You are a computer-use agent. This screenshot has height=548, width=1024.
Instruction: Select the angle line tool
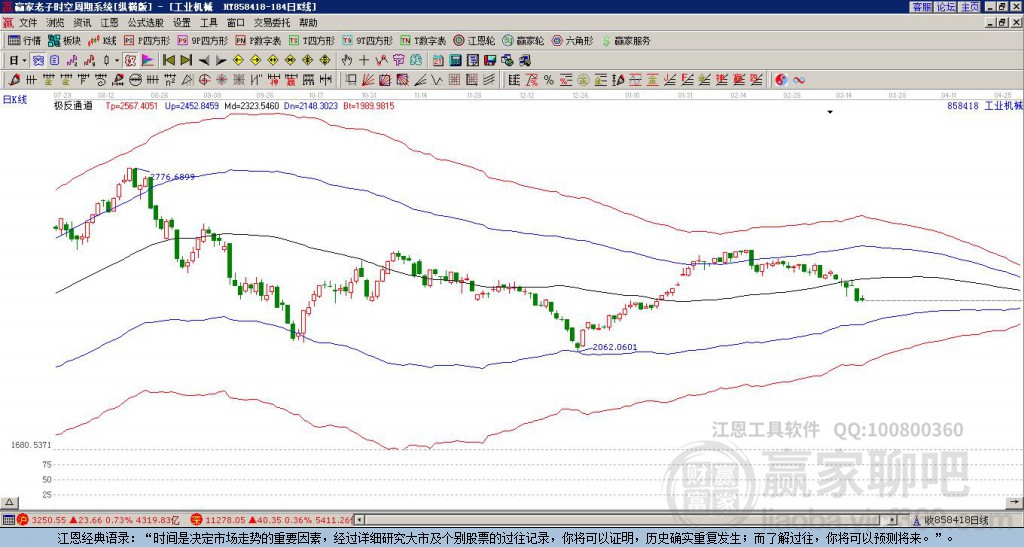click(x=419, y=80)
